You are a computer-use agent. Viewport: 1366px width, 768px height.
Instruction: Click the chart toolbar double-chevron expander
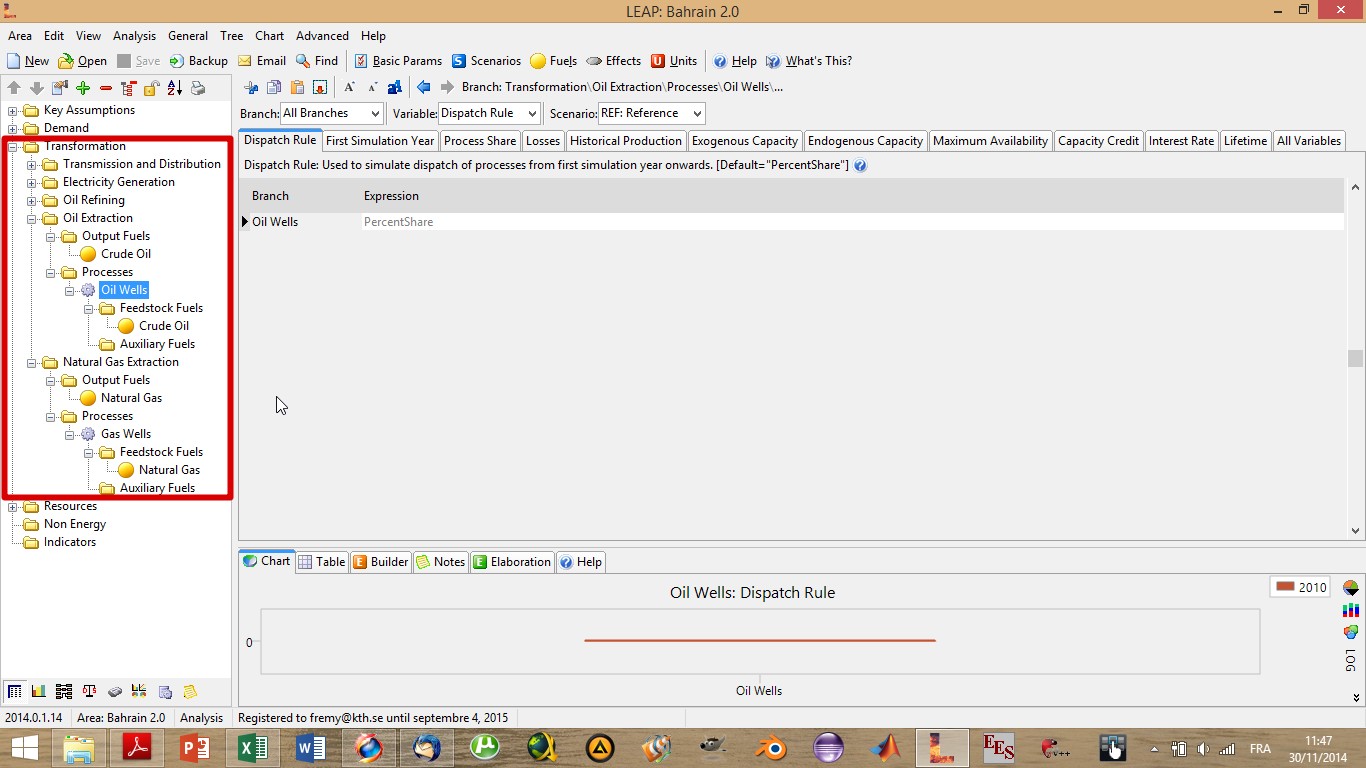[x=1357, y=698]
